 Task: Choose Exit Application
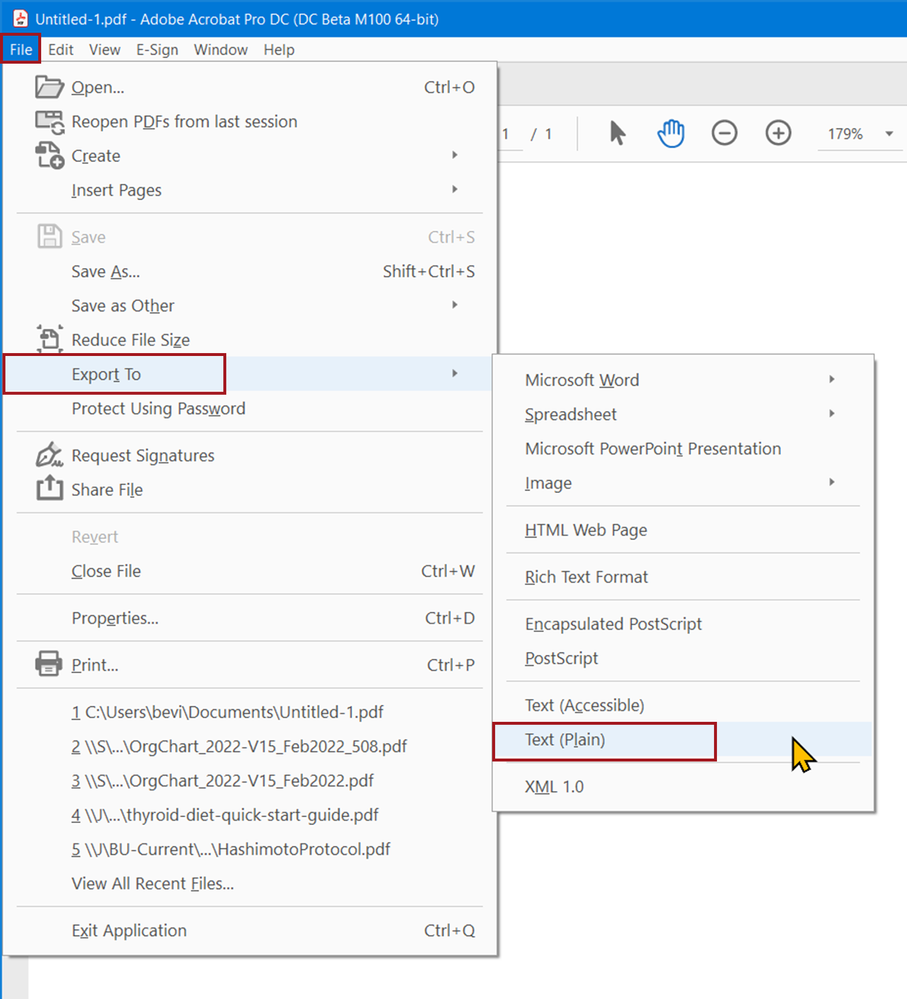pos(129,930)
